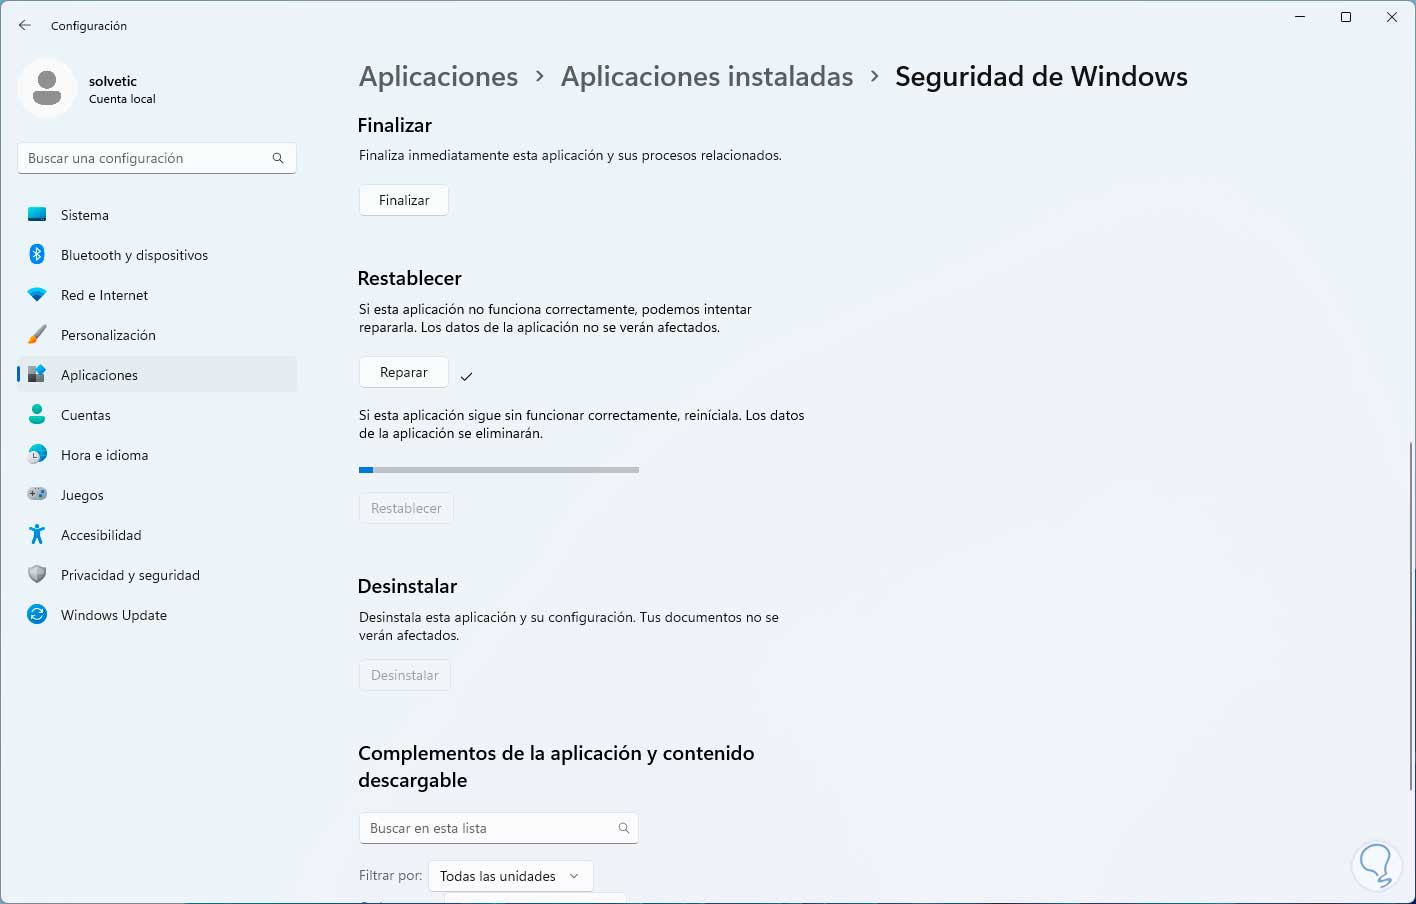
Task: Click the Juegos controller icon
Action: (37, 495)
